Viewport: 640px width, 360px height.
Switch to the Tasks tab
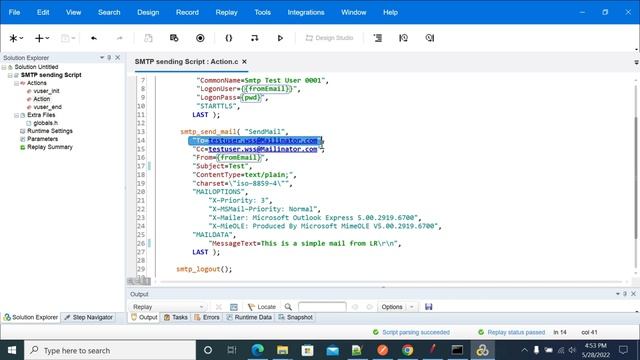(176, 317)
